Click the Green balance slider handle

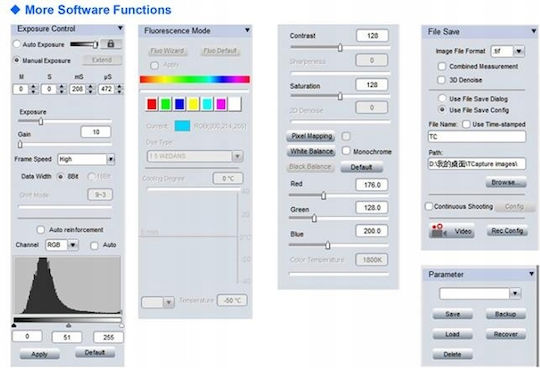click(314, 218)
